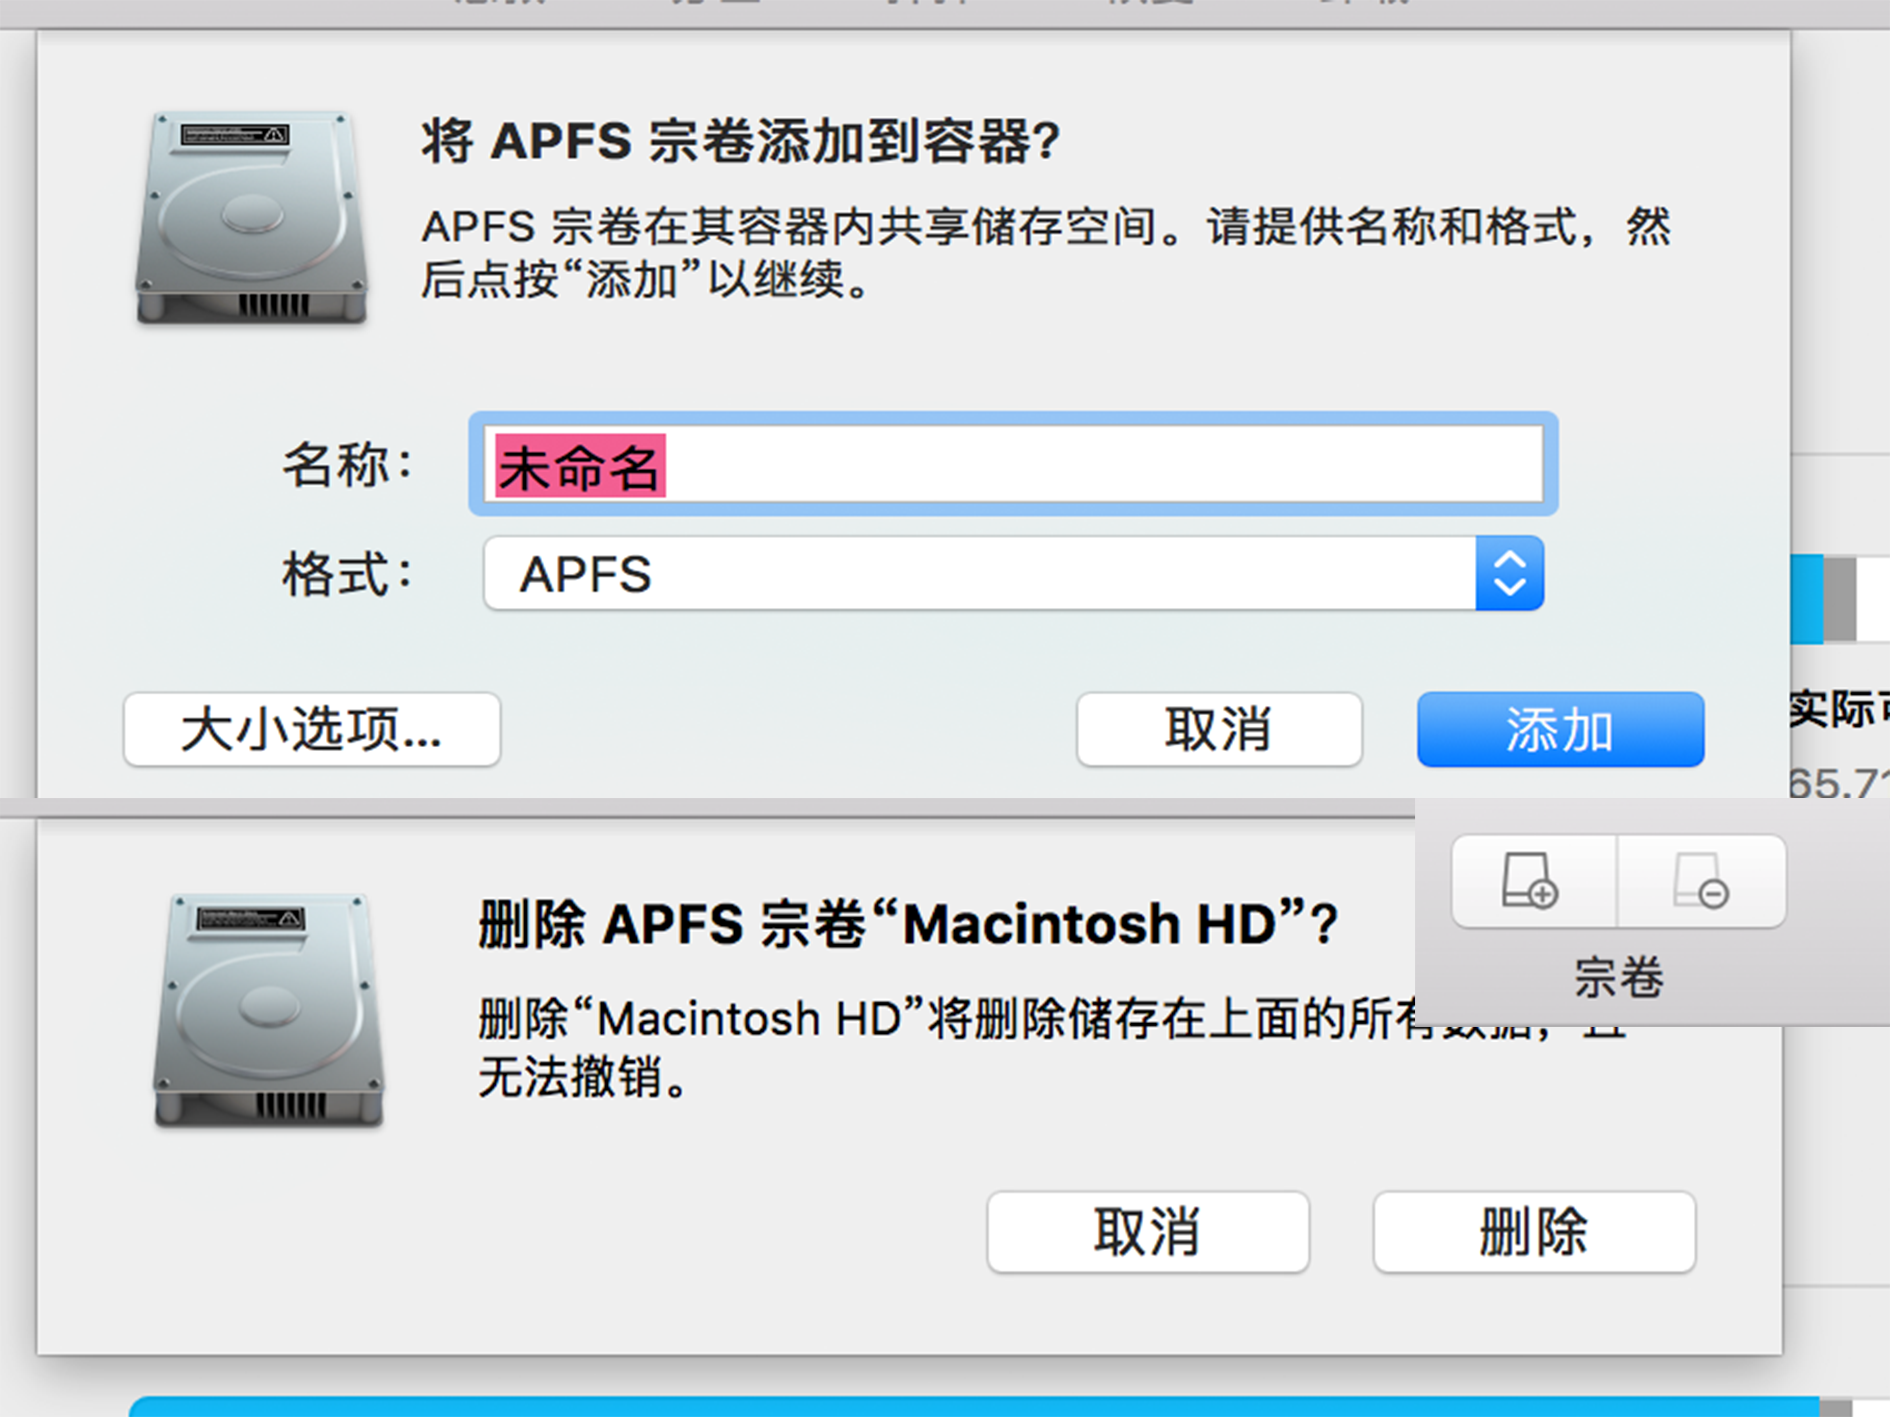Click the blue storage usage bar at bottom

(970, 1407)
